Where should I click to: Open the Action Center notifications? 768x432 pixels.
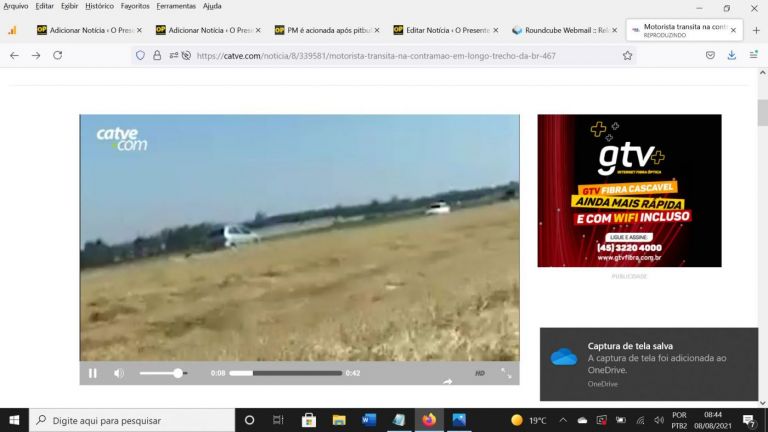coord(749,420)
